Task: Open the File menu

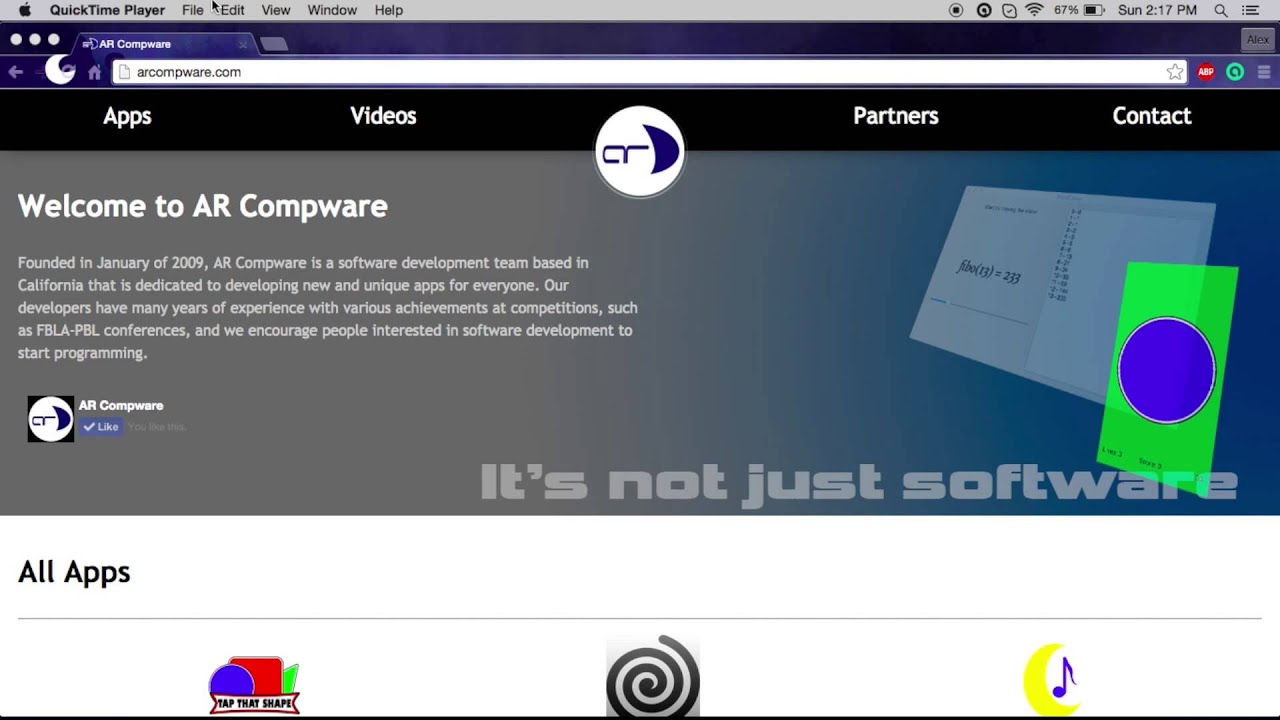Action: 193,10
